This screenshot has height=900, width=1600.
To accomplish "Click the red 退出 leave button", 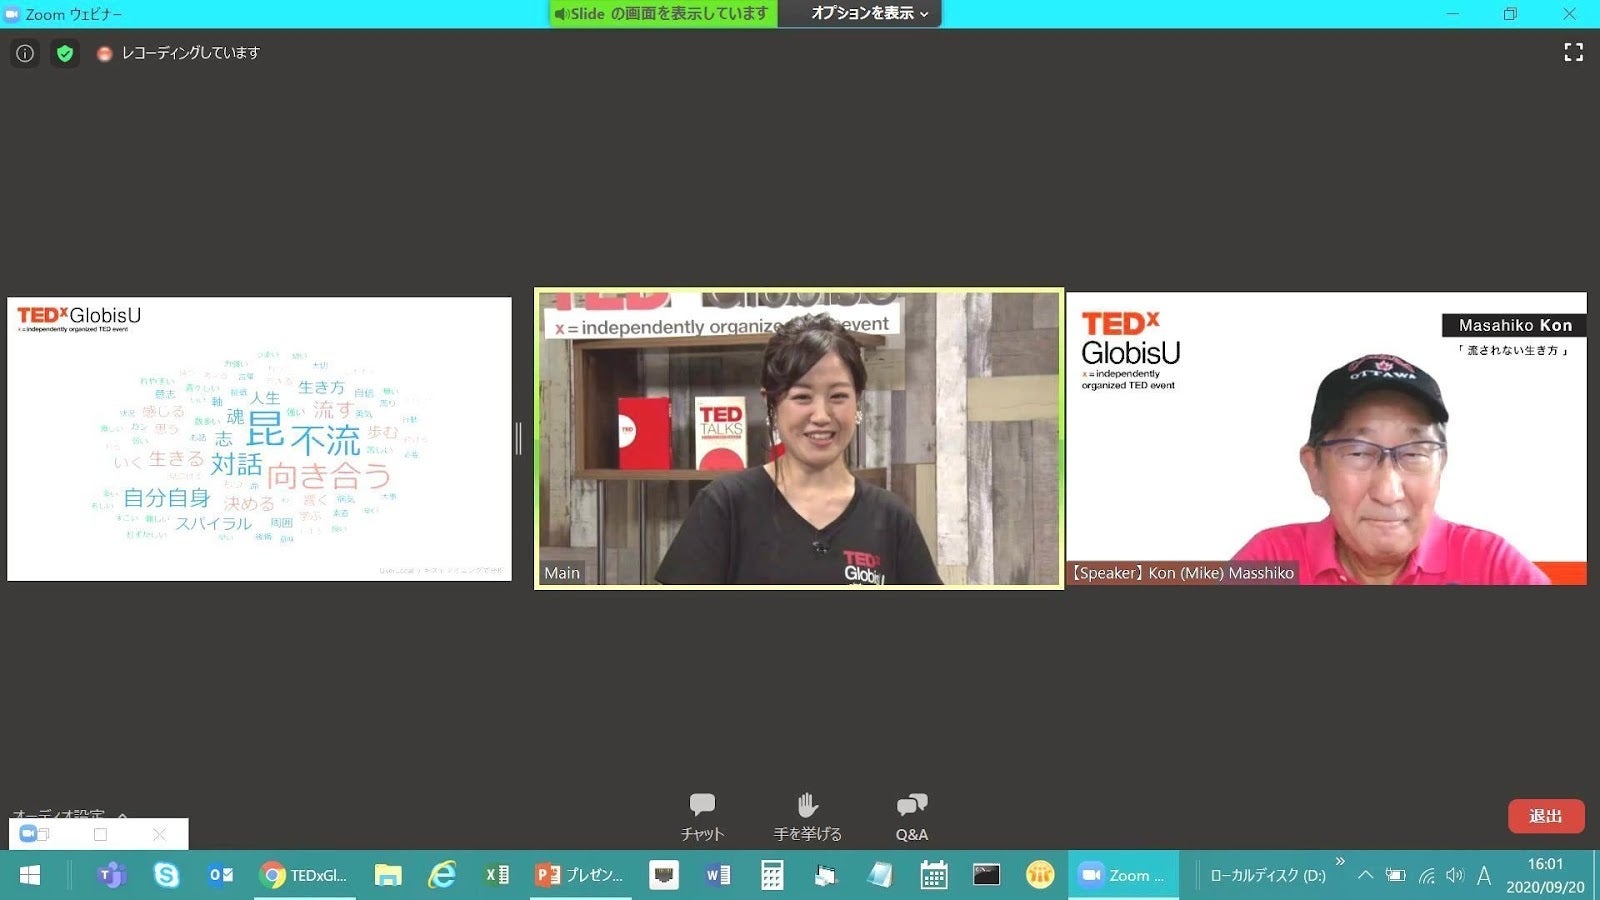I will [x=1545, y=816].
